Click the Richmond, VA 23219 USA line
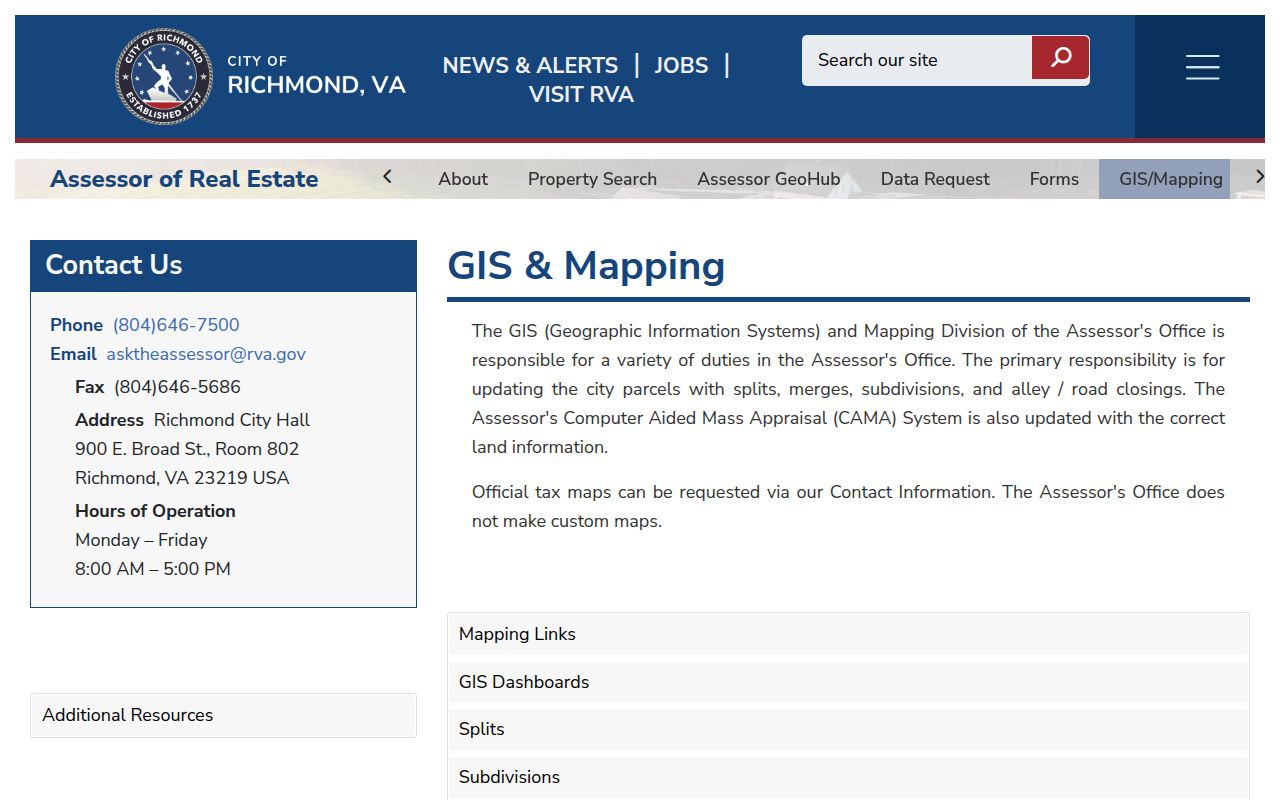This screenshot has height=800, width=1280. (x=182, y=478)
